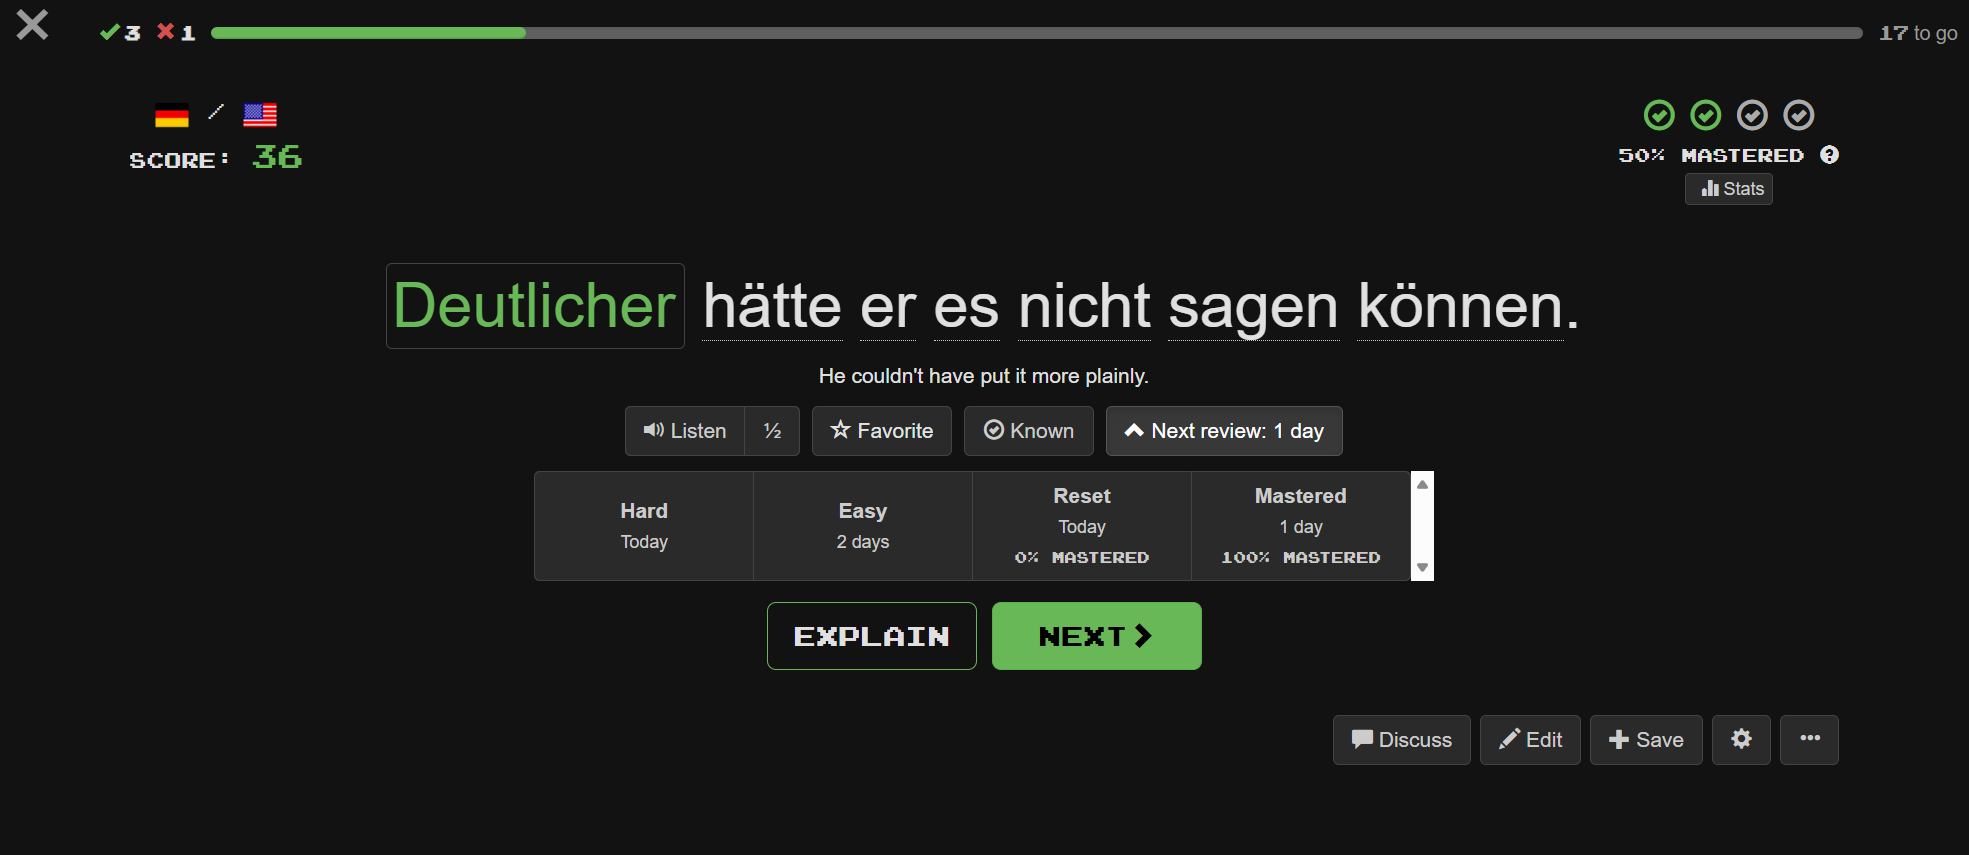Click the German flag icon
Screen dimensions: 1969x855
point(172,116)
